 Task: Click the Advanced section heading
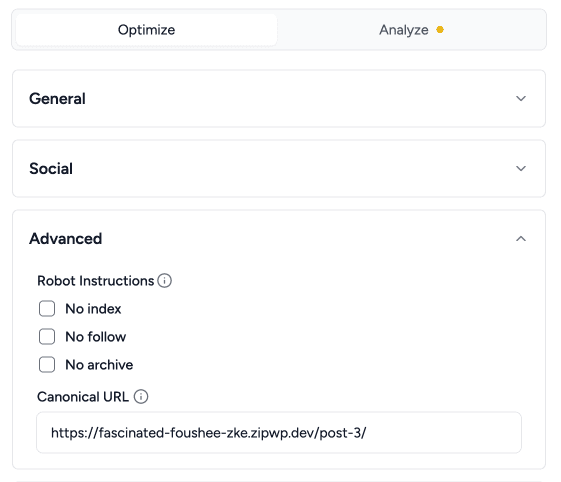[65, 239]
